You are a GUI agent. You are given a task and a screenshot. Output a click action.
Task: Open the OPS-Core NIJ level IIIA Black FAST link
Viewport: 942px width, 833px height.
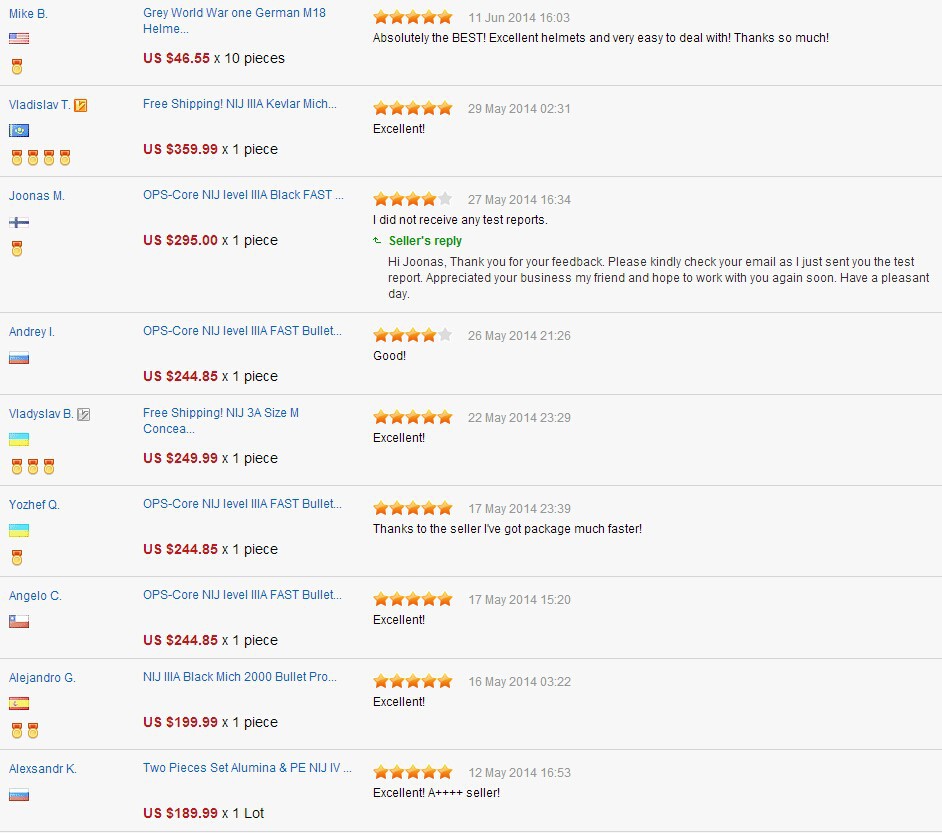[x=243, y=195]
